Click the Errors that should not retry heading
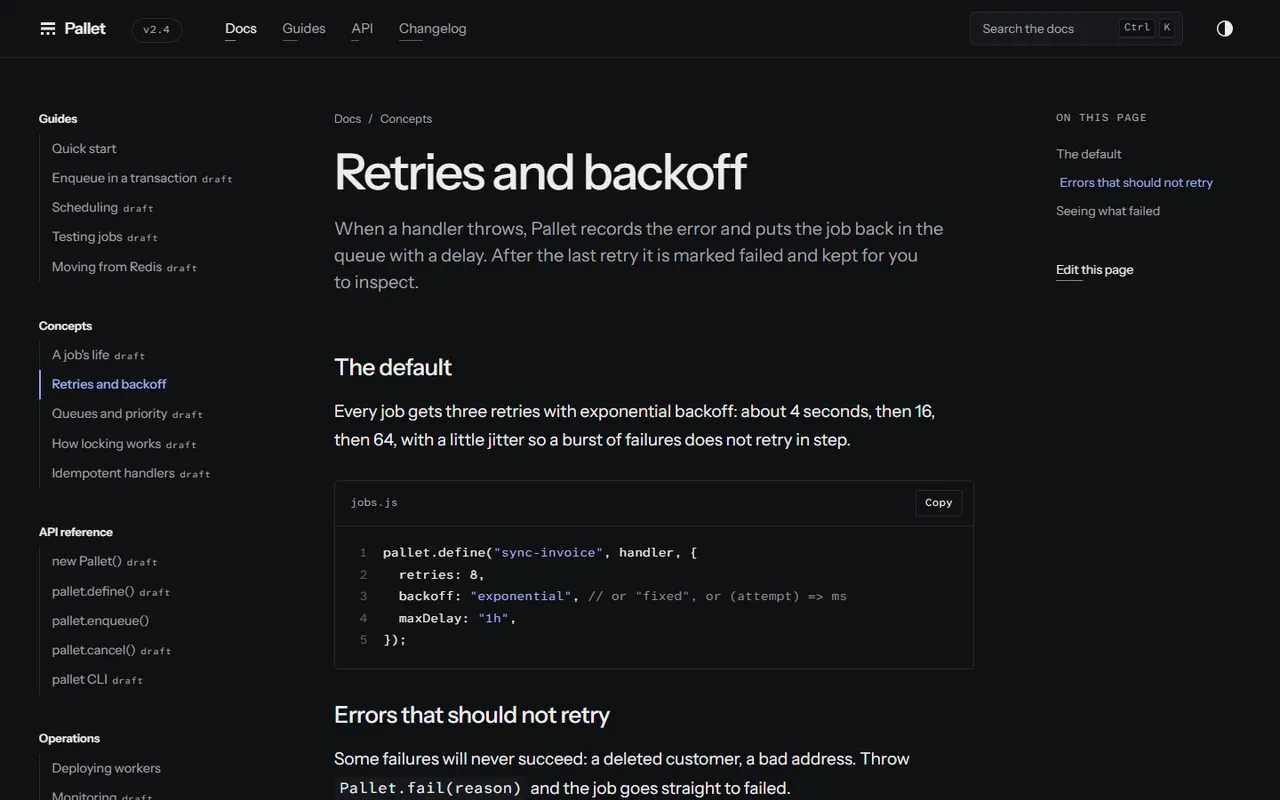The height and width of the screenshot is (800, 1280). pyautogui.click(x=472, y=715)
